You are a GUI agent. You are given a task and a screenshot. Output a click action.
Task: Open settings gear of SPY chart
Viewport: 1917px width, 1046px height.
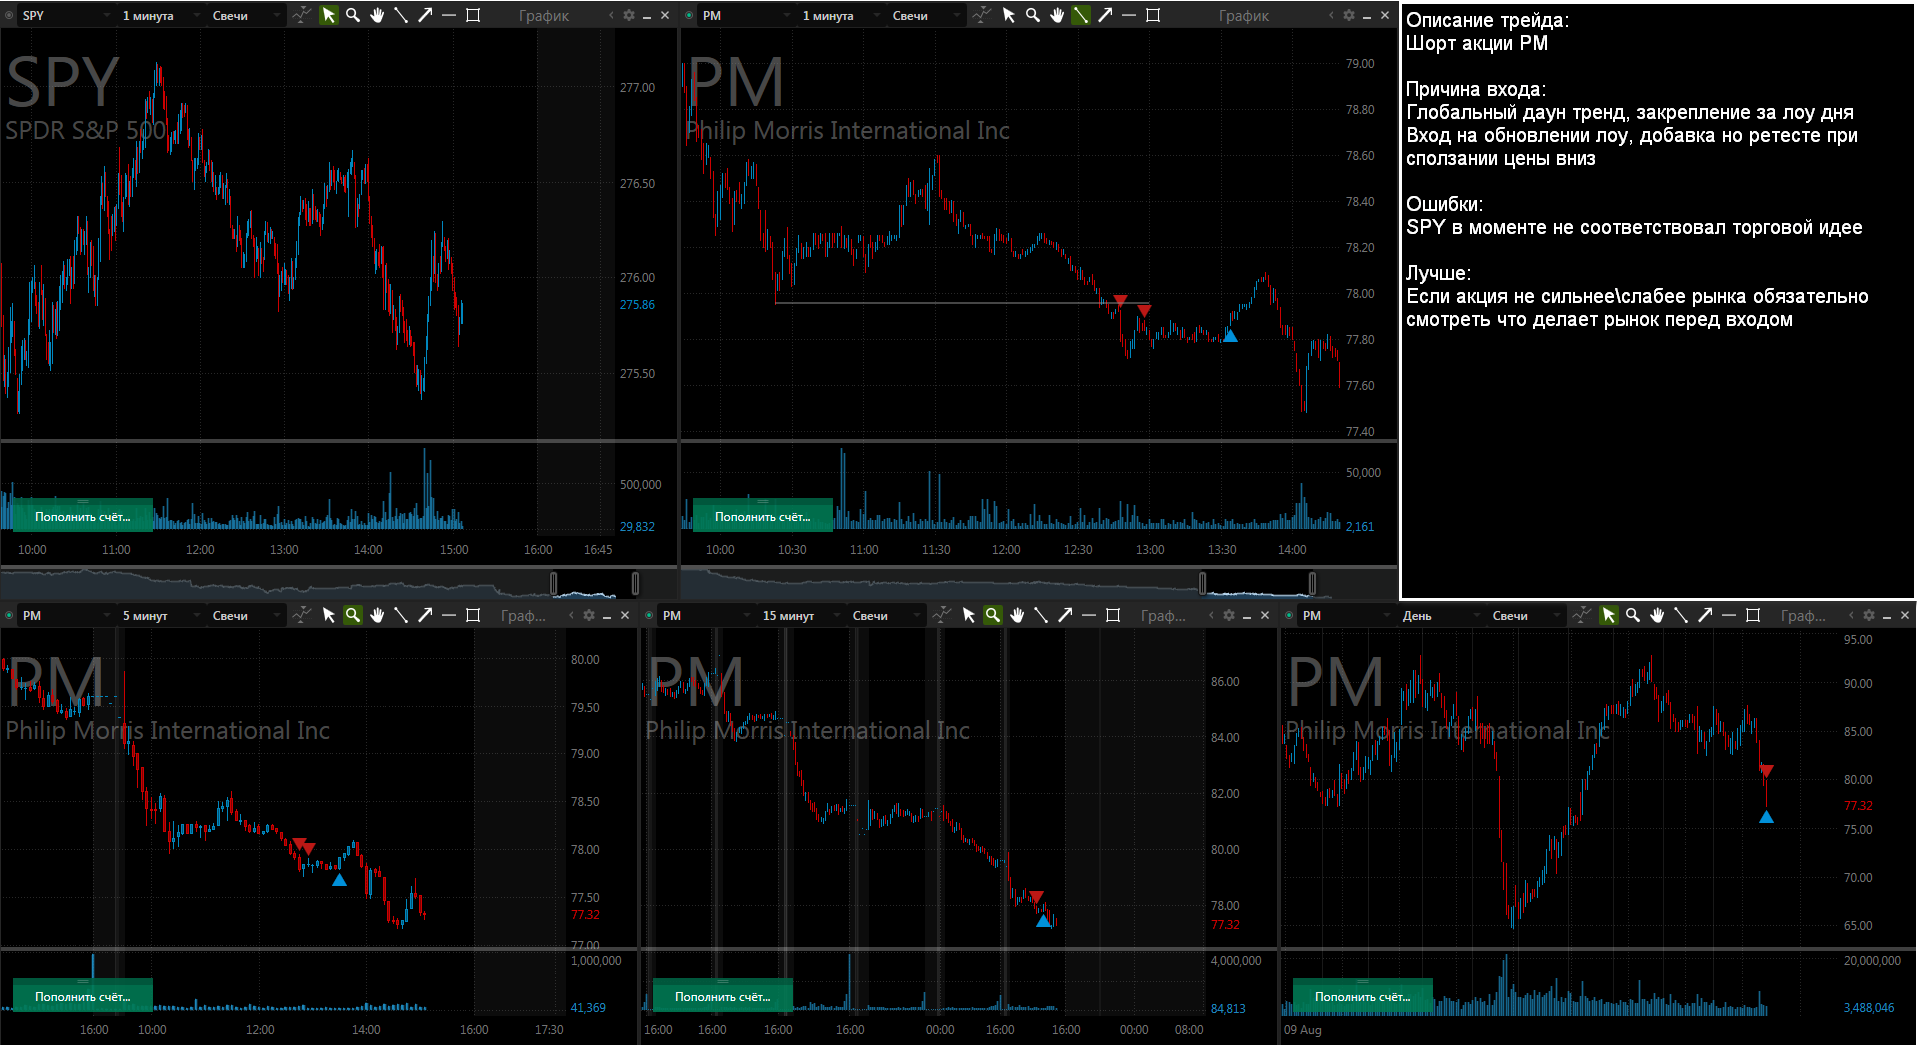(x=629, y=15)
